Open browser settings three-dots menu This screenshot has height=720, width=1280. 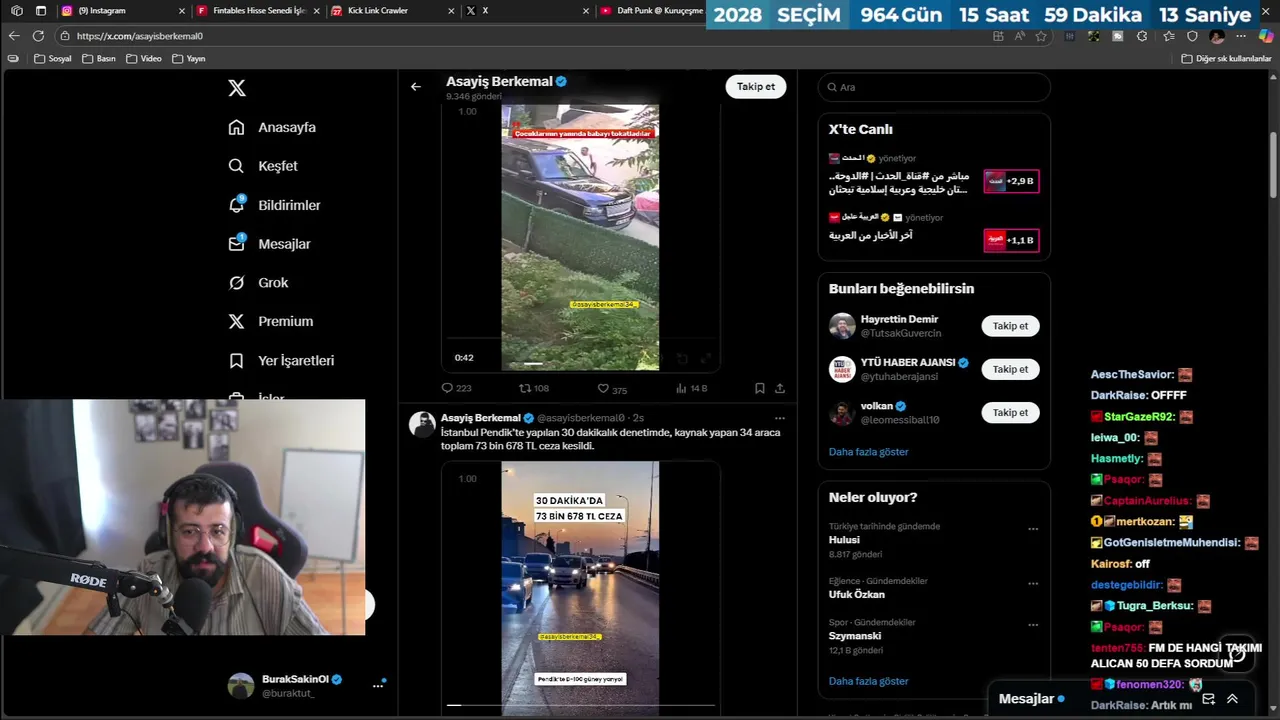pyautogui.click(x=1241, y=36)
